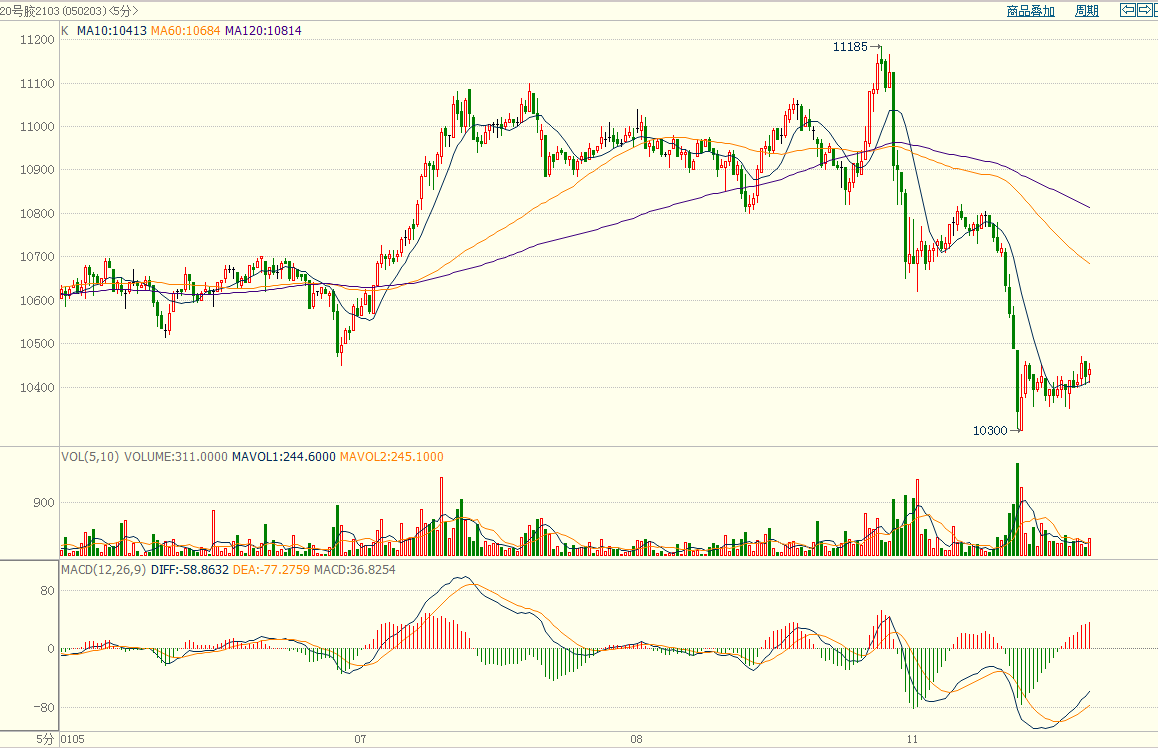Click the left arrow navigation icon
The width and height of the screenshot is (1158, 748).
coord(1128,10)
